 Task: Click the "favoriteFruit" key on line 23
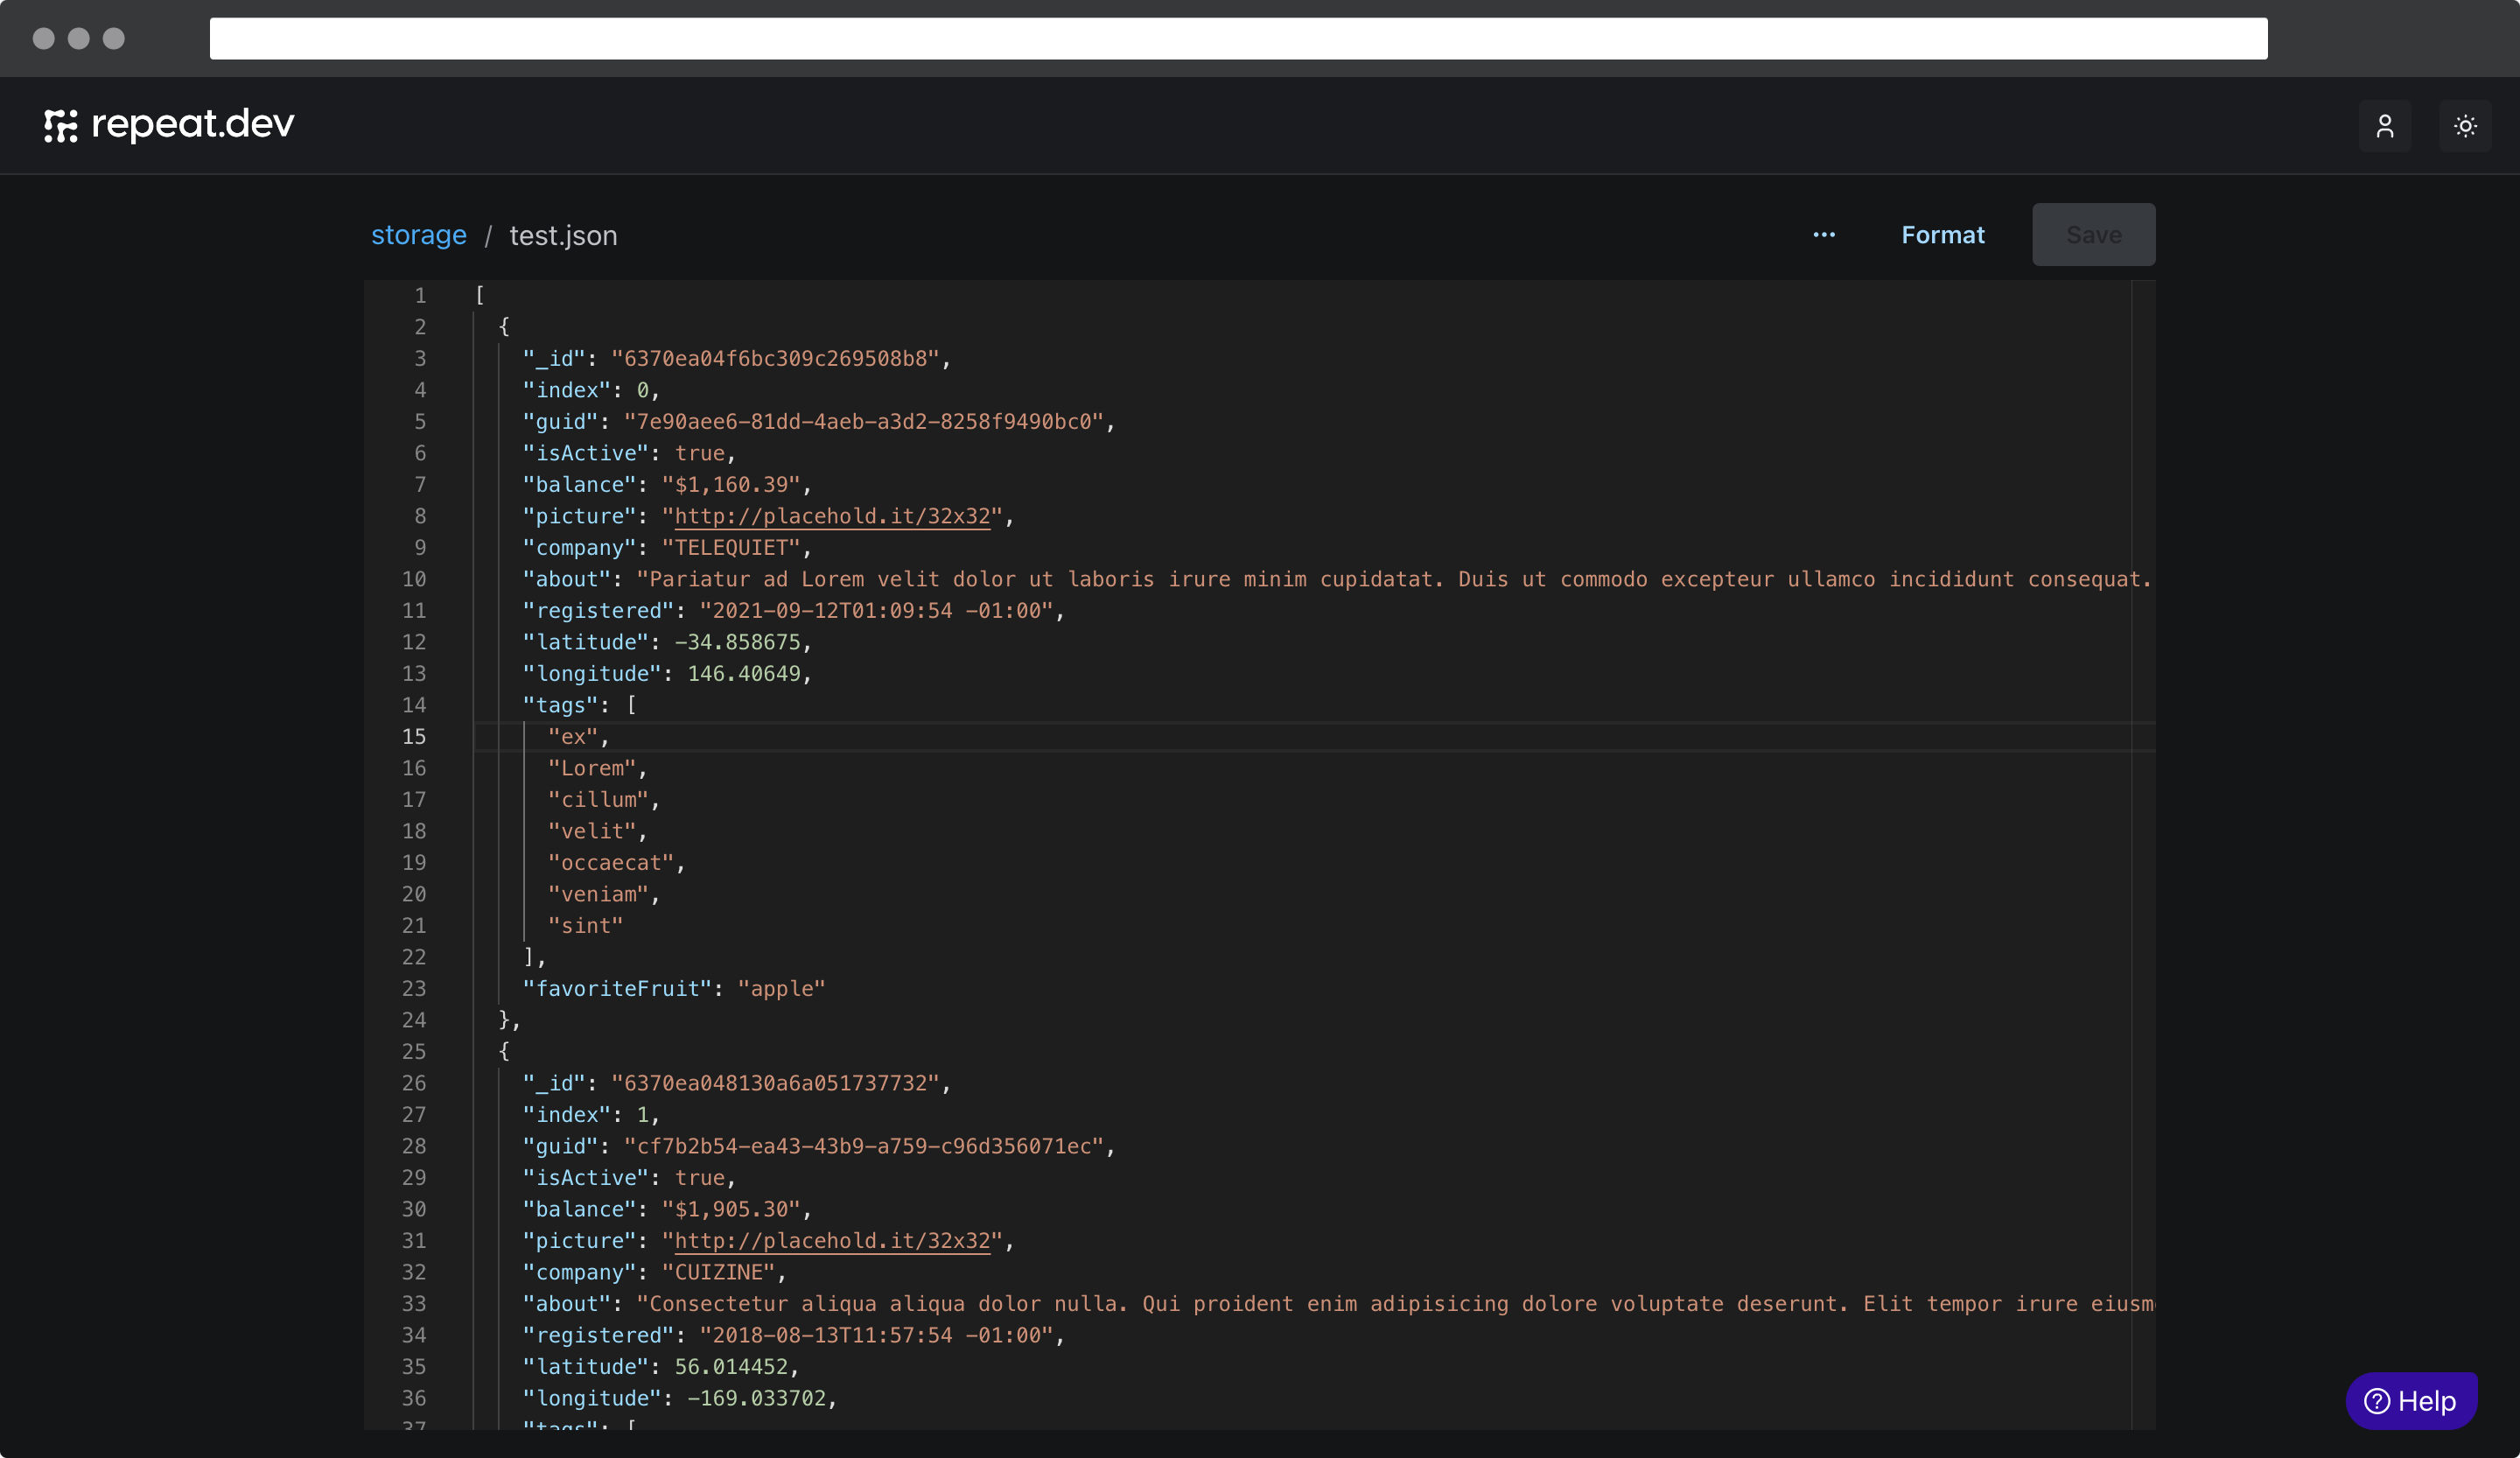[x=617, y=989]
